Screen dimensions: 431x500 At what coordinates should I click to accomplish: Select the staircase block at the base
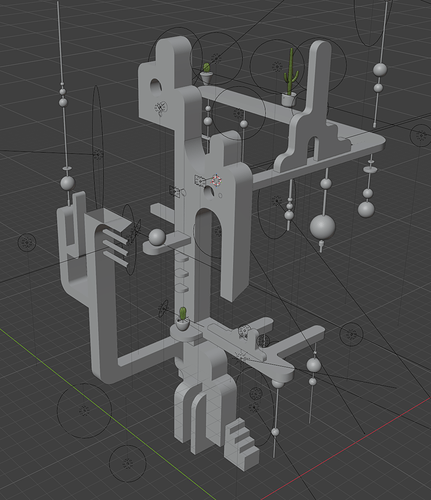click(241, 444)
